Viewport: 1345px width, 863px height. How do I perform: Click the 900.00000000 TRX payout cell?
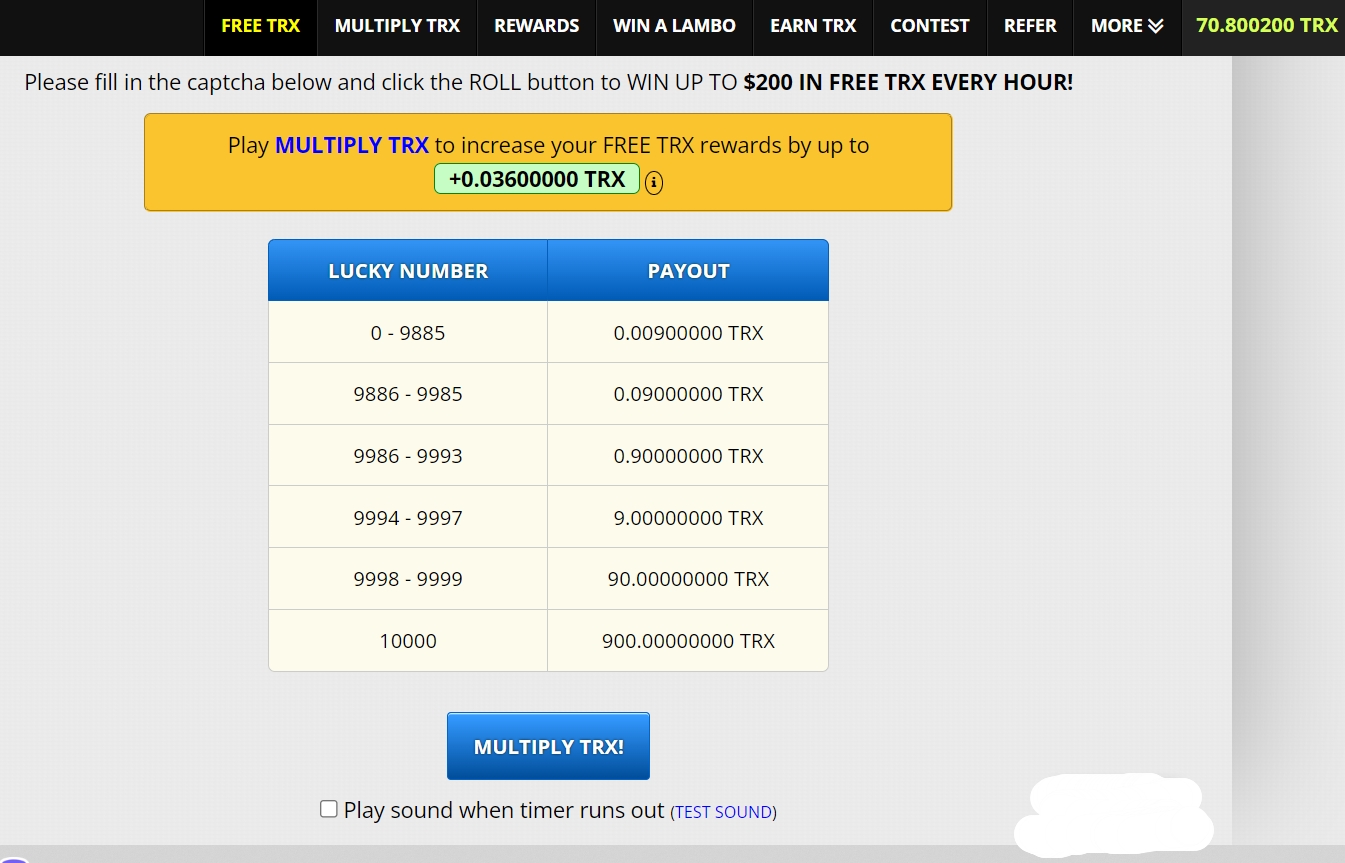pos(688,641)
